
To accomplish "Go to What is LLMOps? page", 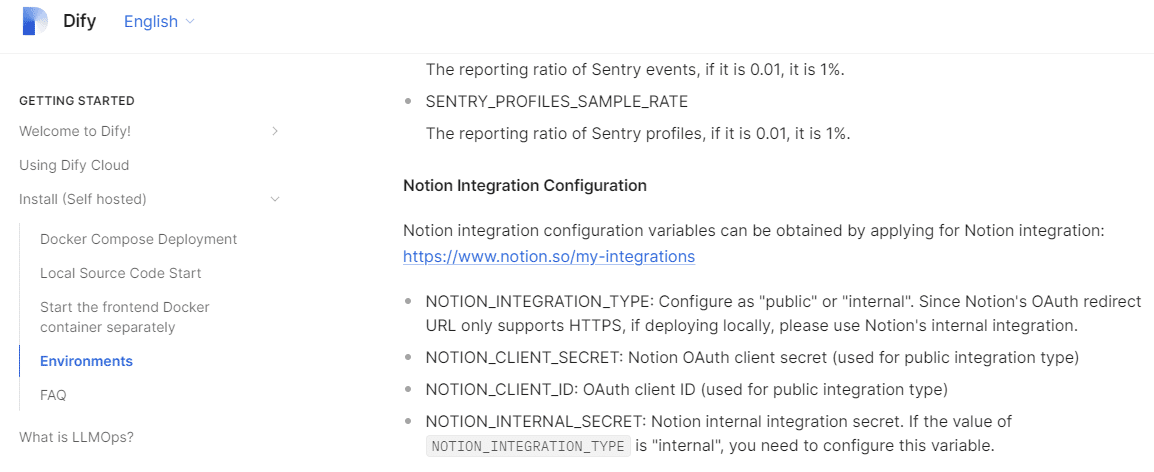I will pos(76,437).
